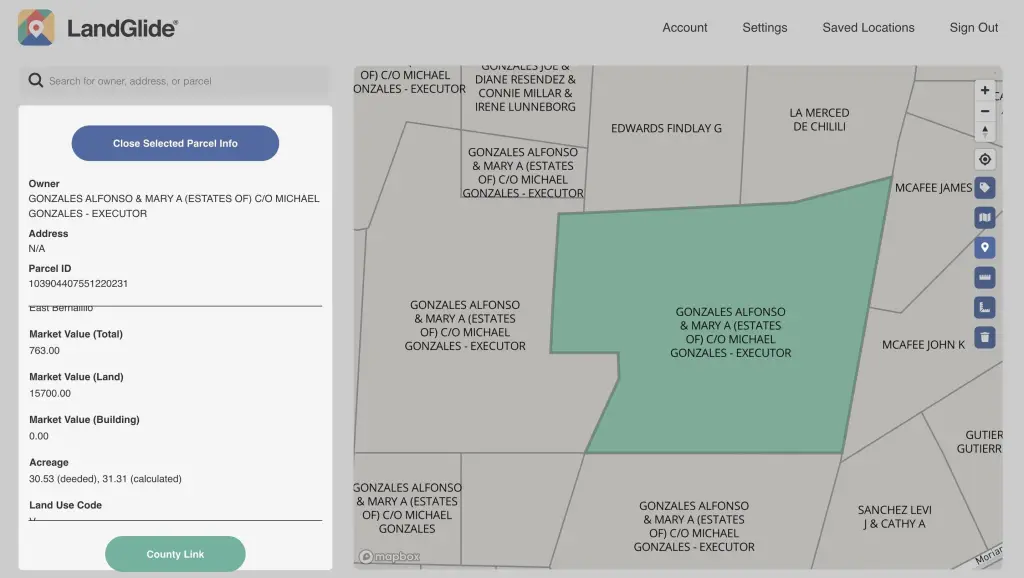Open the folded map layers icon
The height and width of the screenshot is (578, 1024).
pyautogui.click(x=985, y=217)
